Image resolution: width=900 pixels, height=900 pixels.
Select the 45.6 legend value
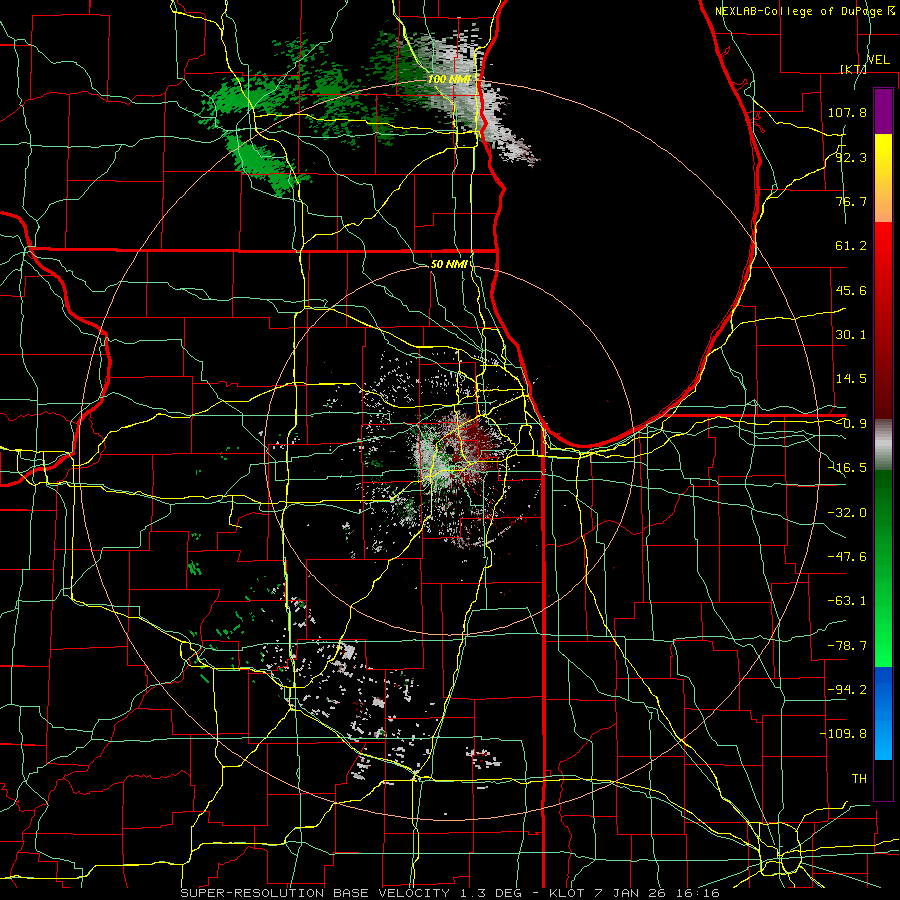point(851,290)
